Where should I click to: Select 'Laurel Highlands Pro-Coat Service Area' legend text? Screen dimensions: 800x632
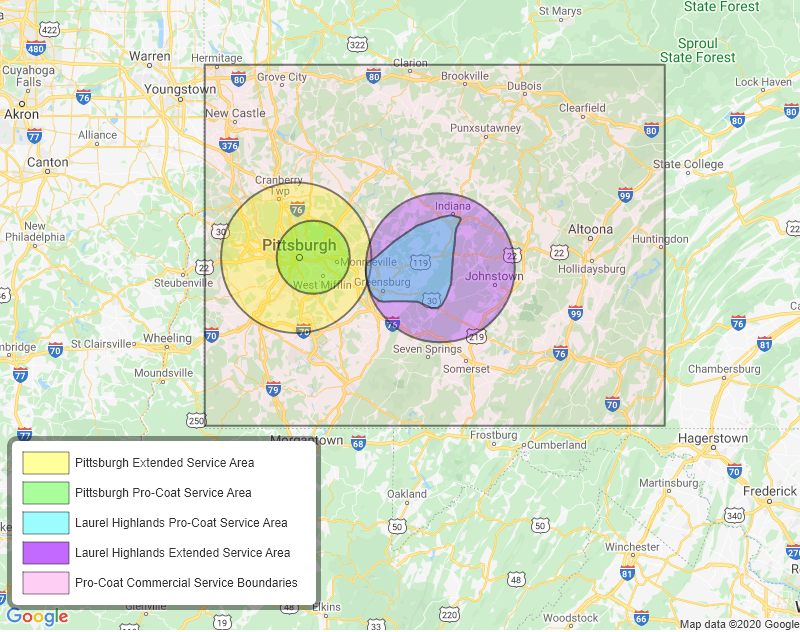tap(181, 523)
